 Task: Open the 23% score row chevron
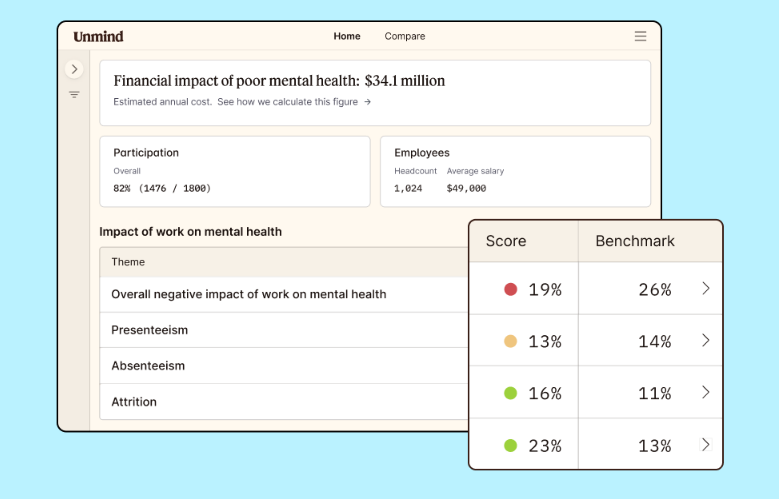706,445
